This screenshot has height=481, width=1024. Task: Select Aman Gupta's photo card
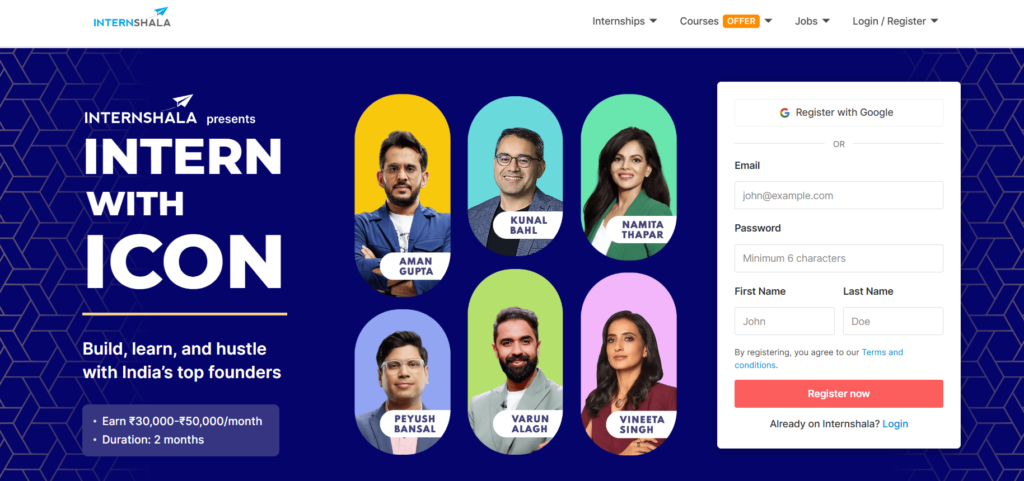tap(402, 195)
